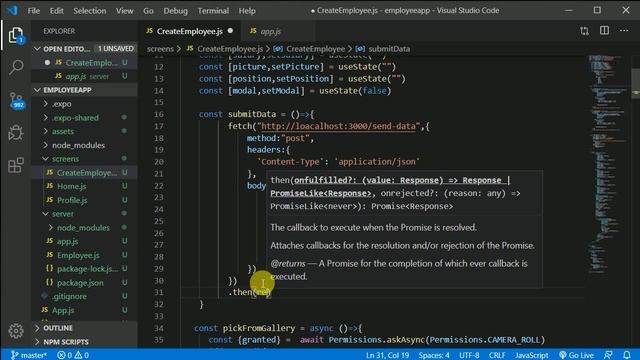
Task: Click braces icon of package.json
Action: [49, 282]
